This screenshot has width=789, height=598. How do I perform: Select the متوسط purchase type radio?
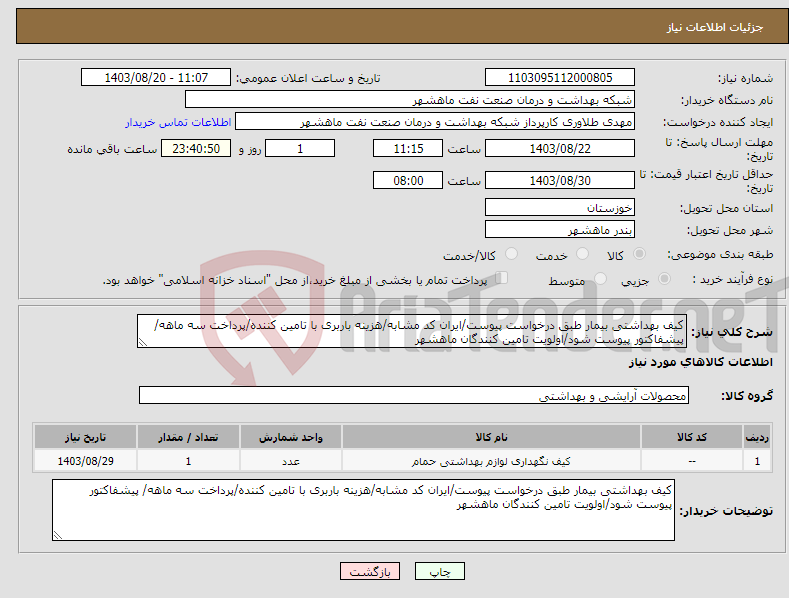(600, 278)
